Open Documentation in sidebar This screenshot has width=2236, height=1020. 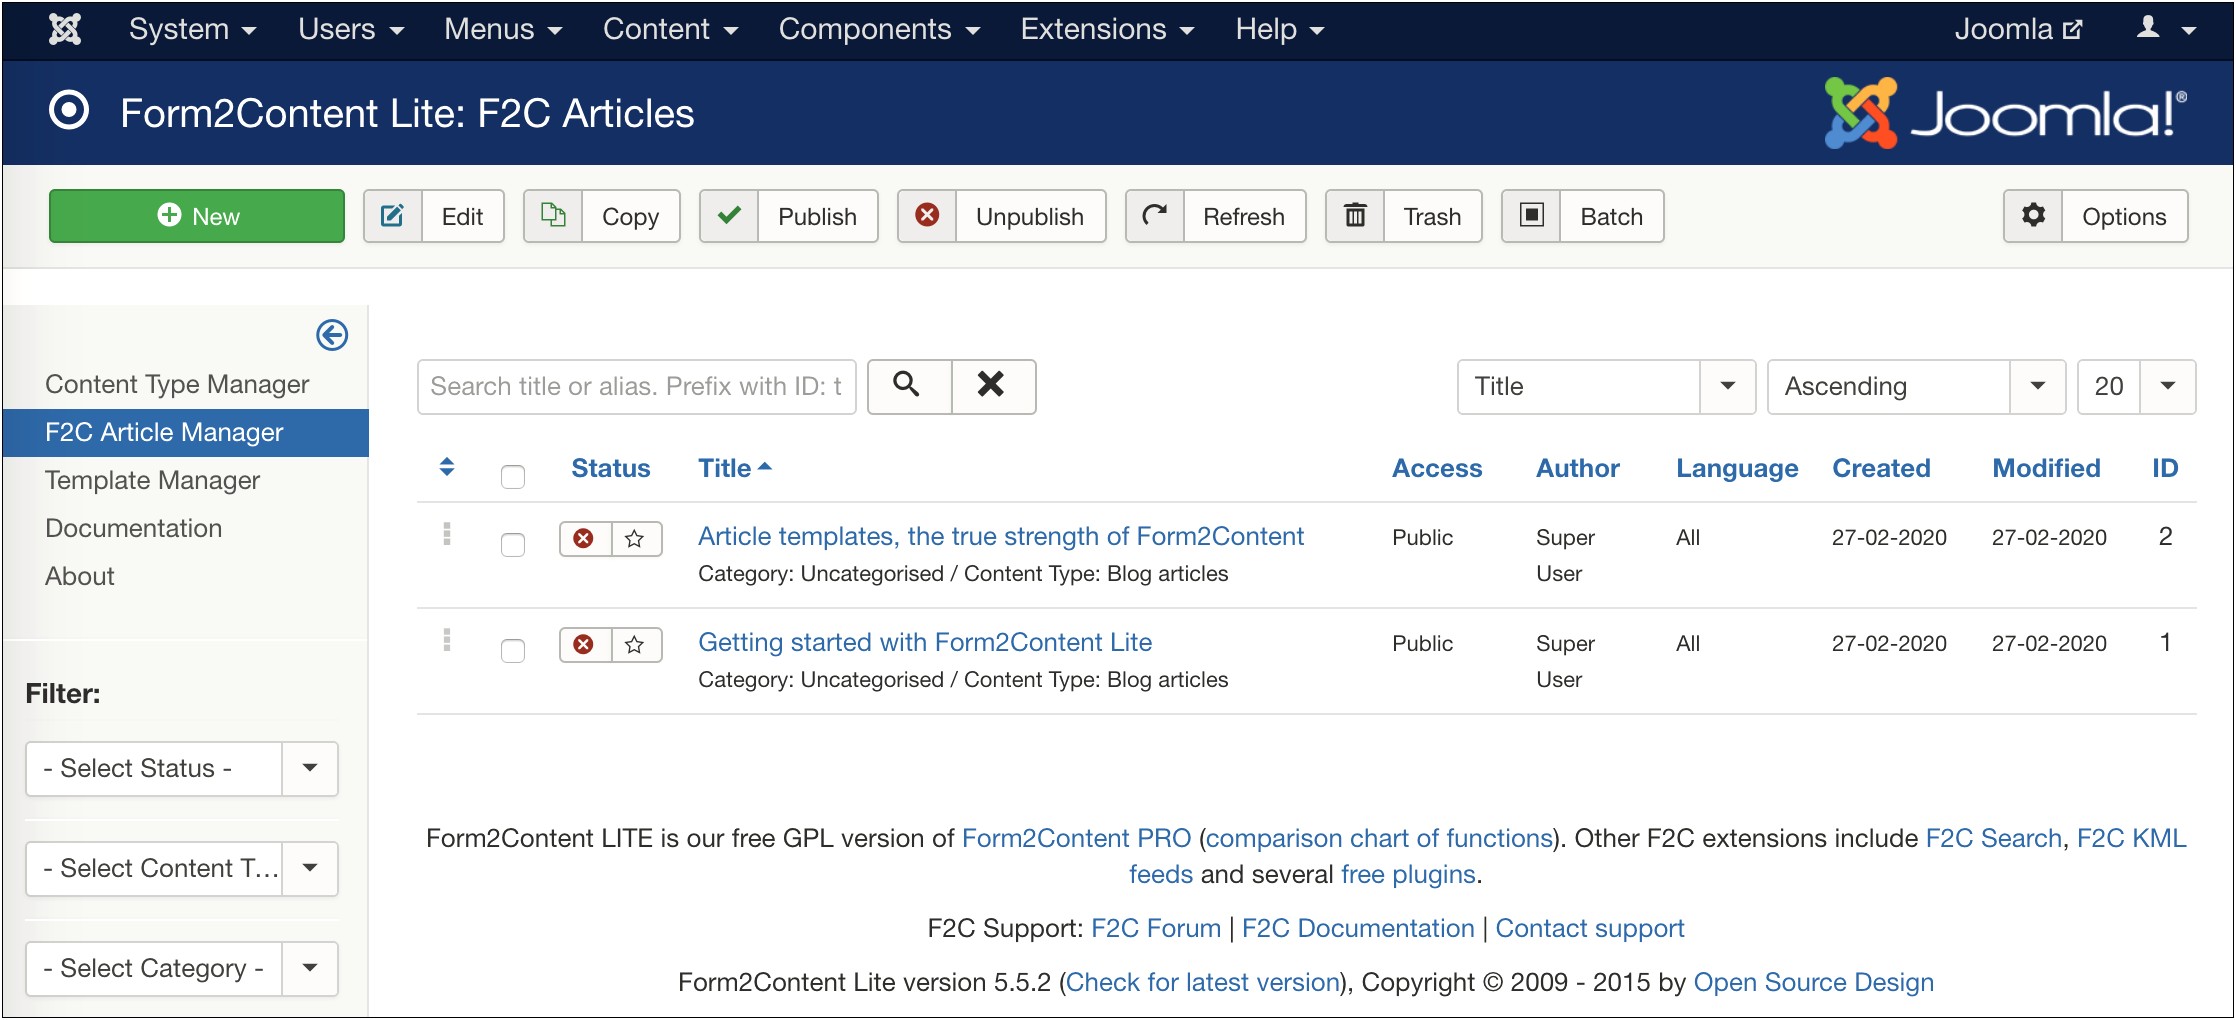[133, 528]
